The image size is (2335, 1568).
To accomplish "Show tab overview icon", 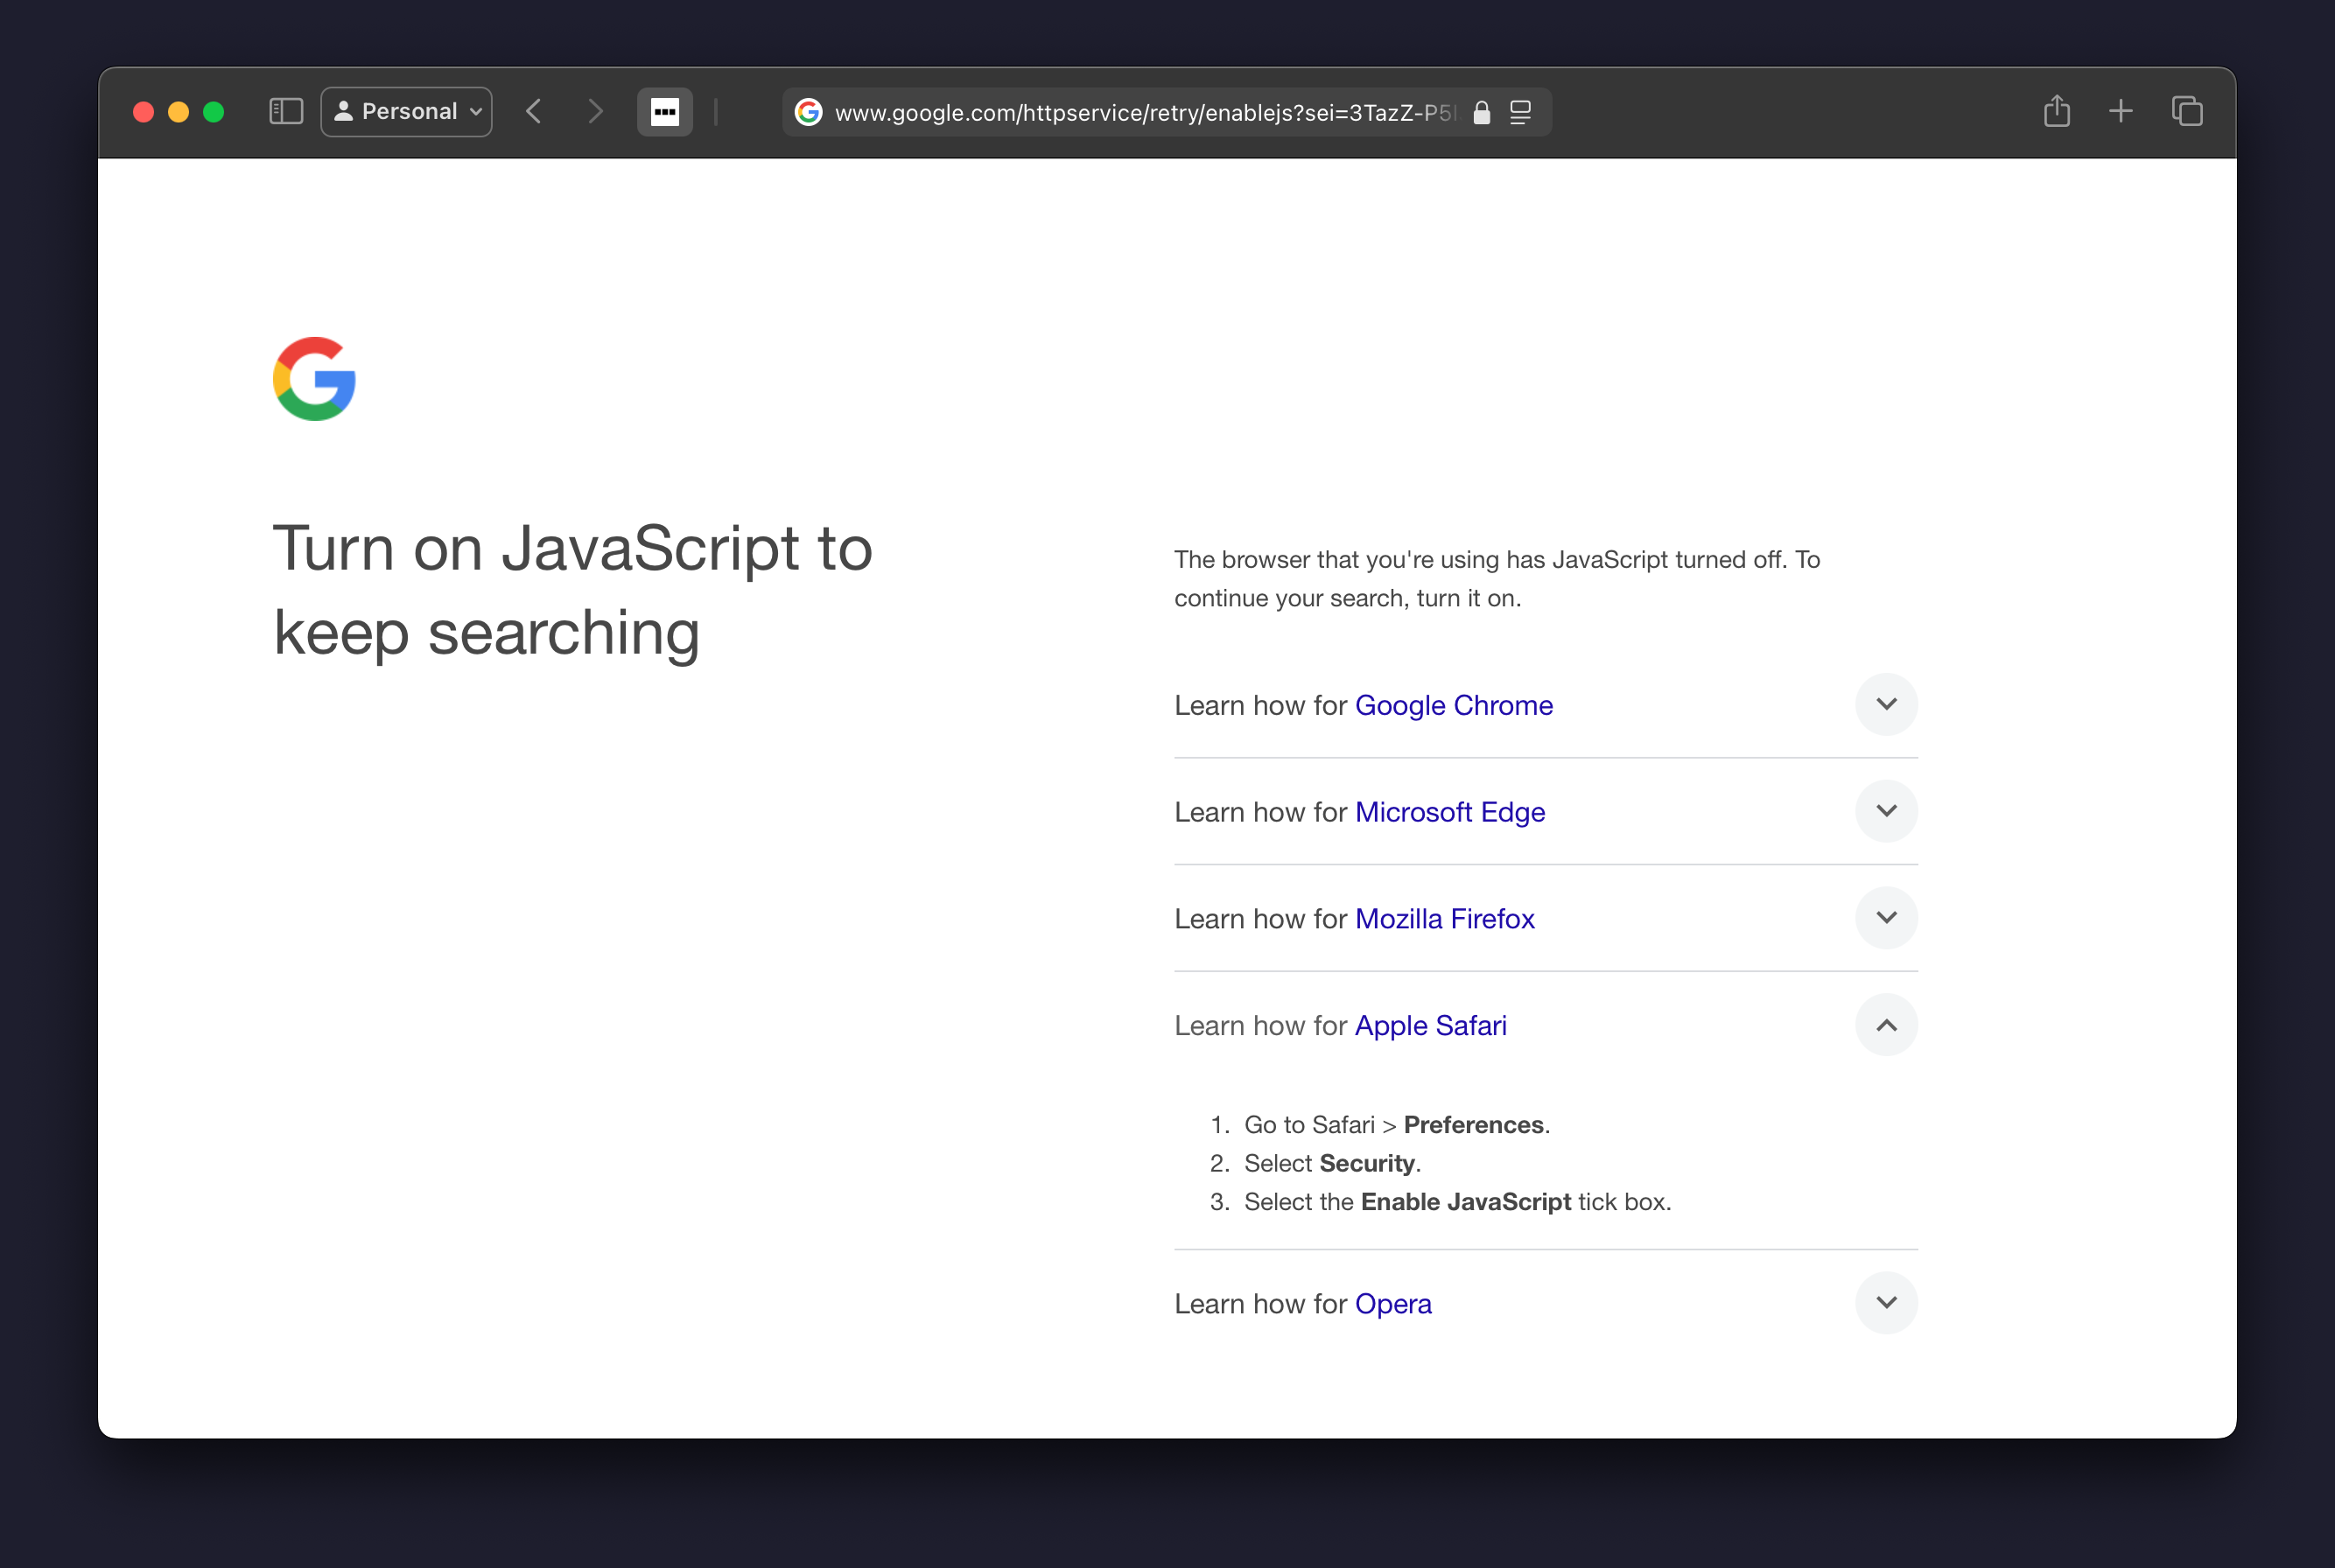I will [x=2187, y=111].
